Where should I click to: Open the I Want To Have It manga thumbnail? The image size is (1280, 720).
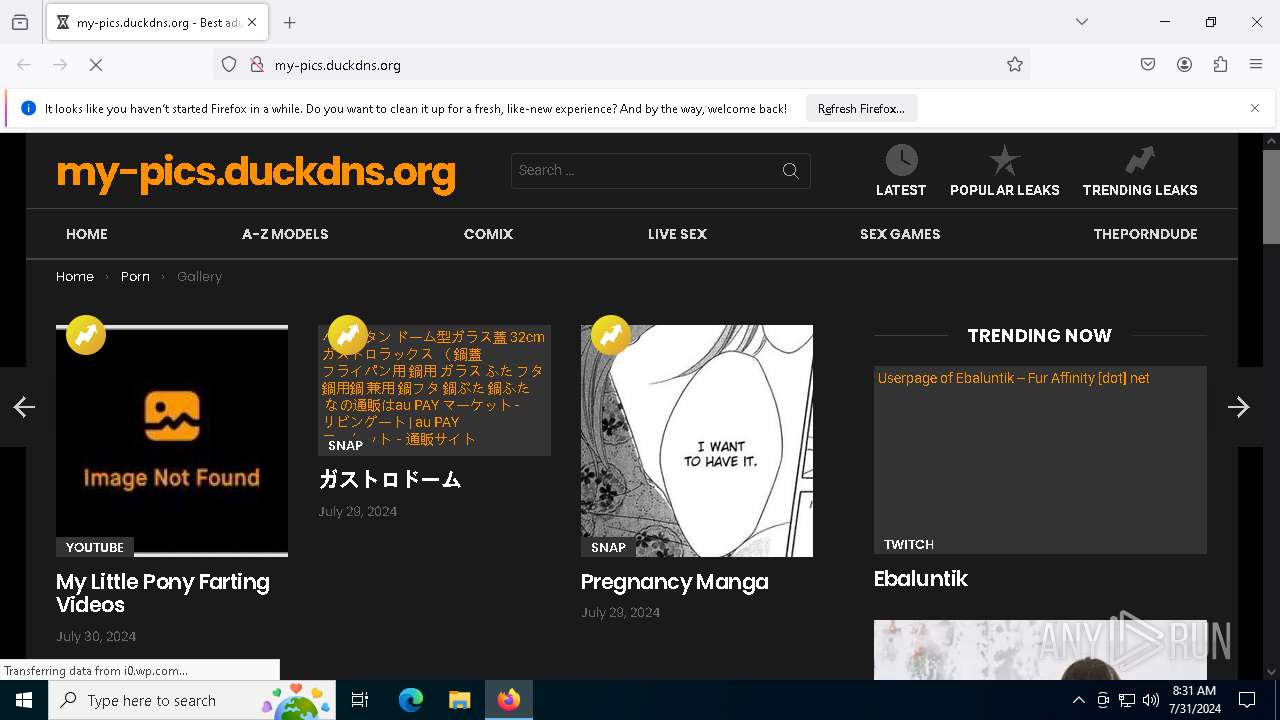[x=697, y=440]
